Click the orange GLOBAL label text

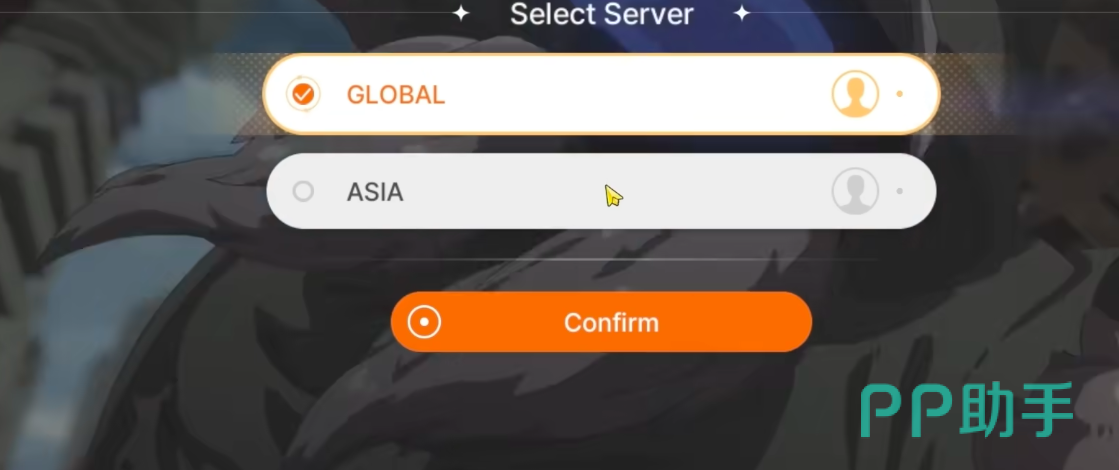(396, 95)
